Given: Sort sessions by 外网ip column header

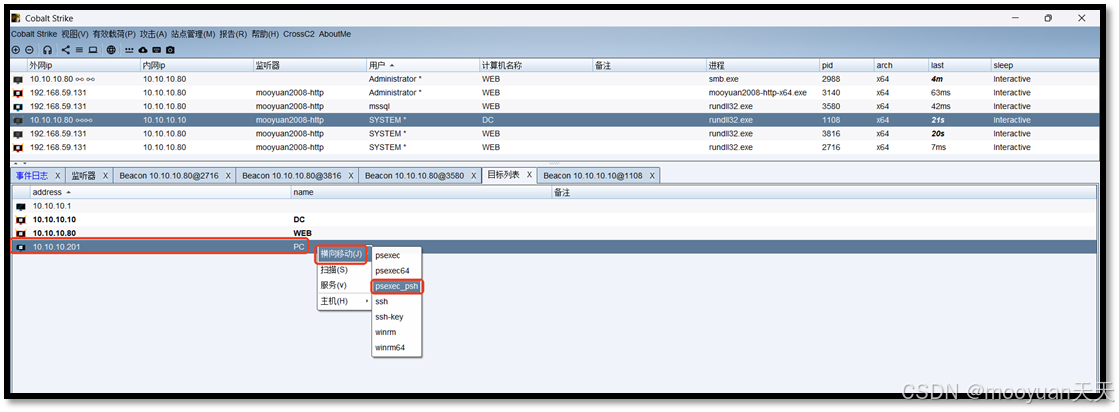Looking at the screenshot, I should coord(83,66).
